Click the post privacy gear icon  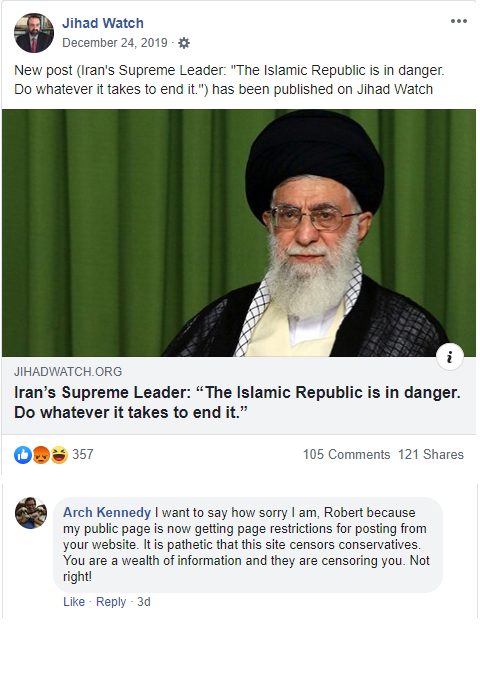click(184, 43)
